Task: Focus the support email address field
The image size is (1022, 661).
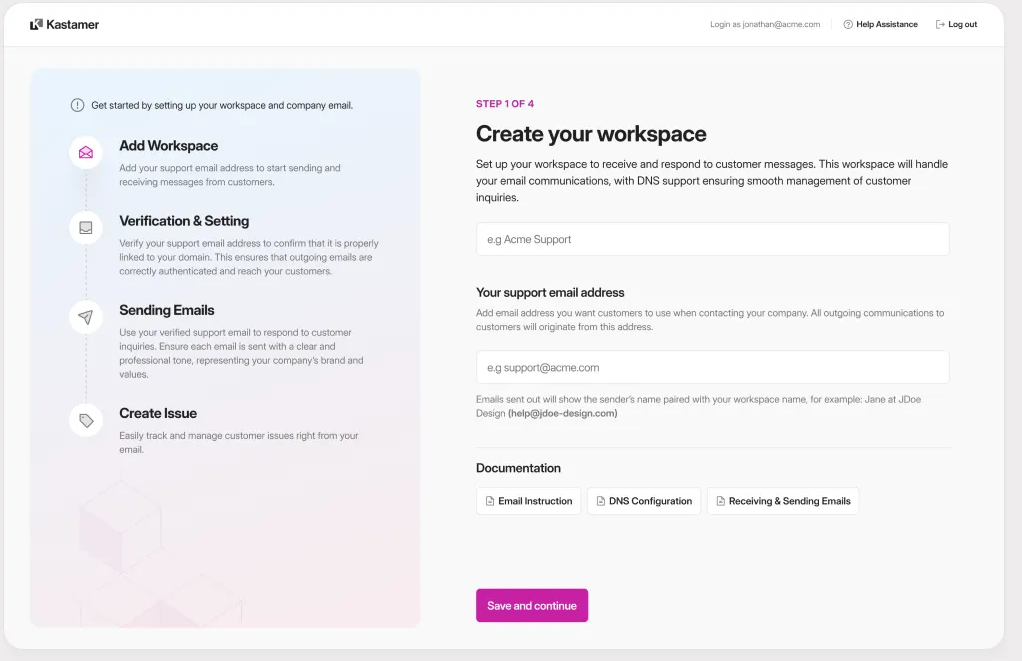Action: pos(712,367)
